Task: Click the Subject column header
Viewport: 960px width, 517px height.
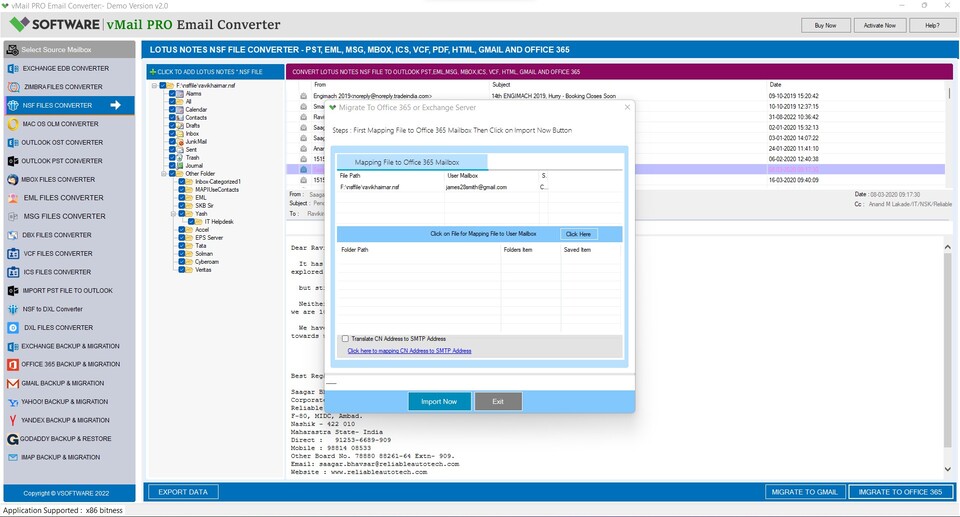Action: tap(501, 85)
